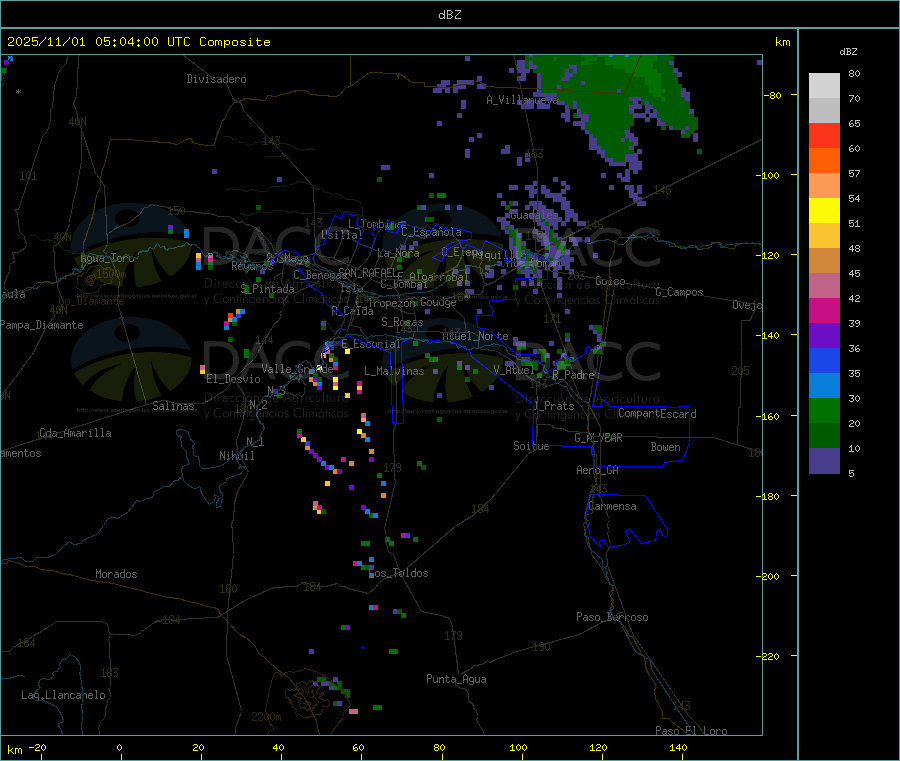The height and width of the screenshot is (761, 900).
Task: Click the Atuel_Norte label
Action: (475, 336)
